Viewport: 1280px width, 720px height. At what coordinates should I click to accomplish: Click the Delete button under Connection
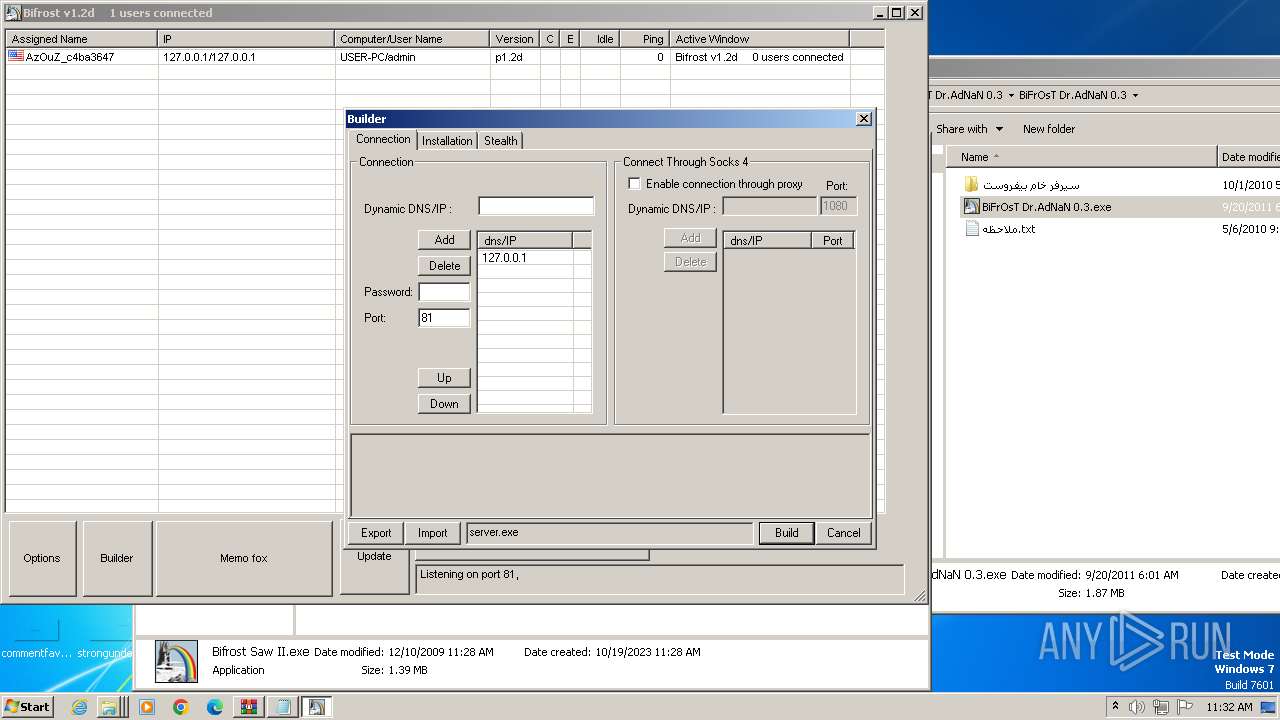(444, 266)
